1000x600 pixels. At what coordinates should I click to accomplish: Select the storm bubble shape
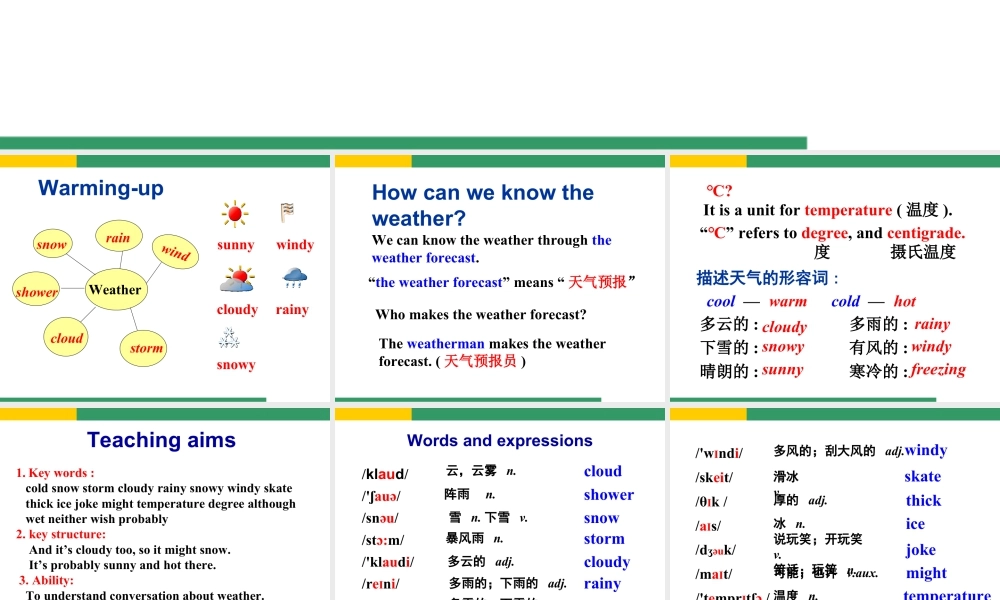coord(144,347)
